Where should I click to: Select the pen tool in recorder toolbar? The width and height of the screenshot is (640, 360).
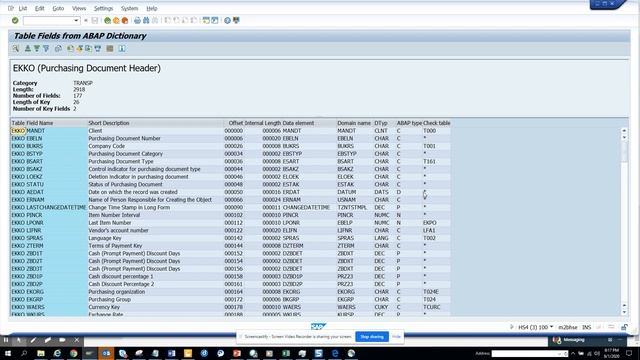[33, 340]
